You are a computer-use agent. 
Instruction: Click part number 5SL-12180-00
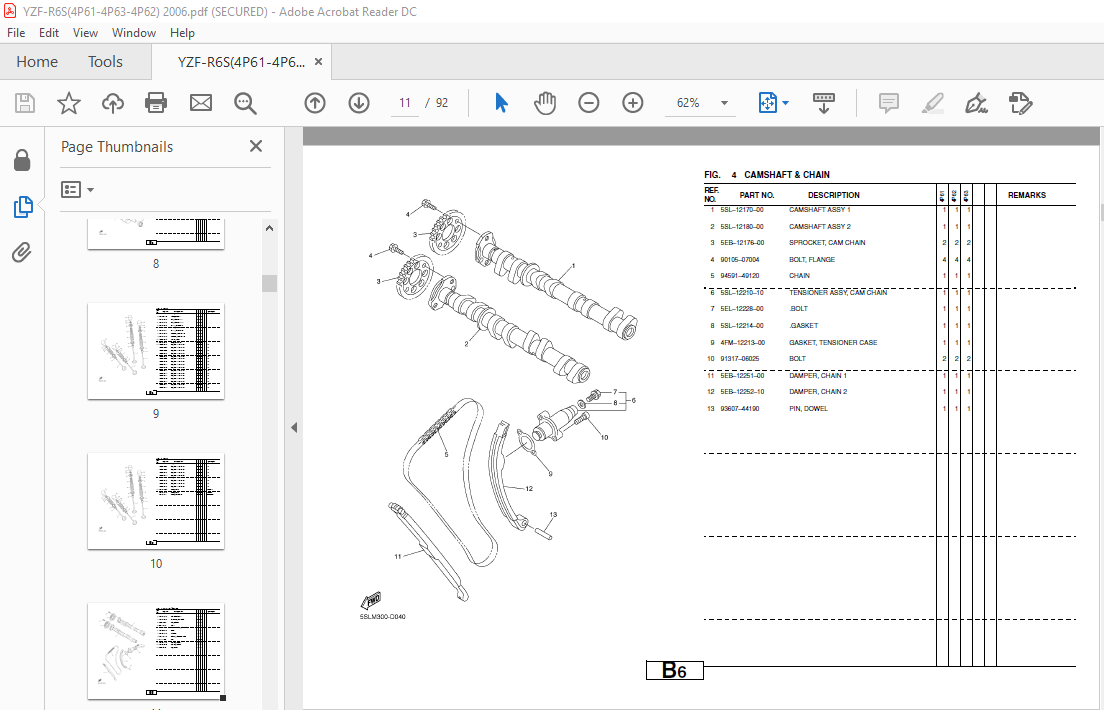coord(741,227)
